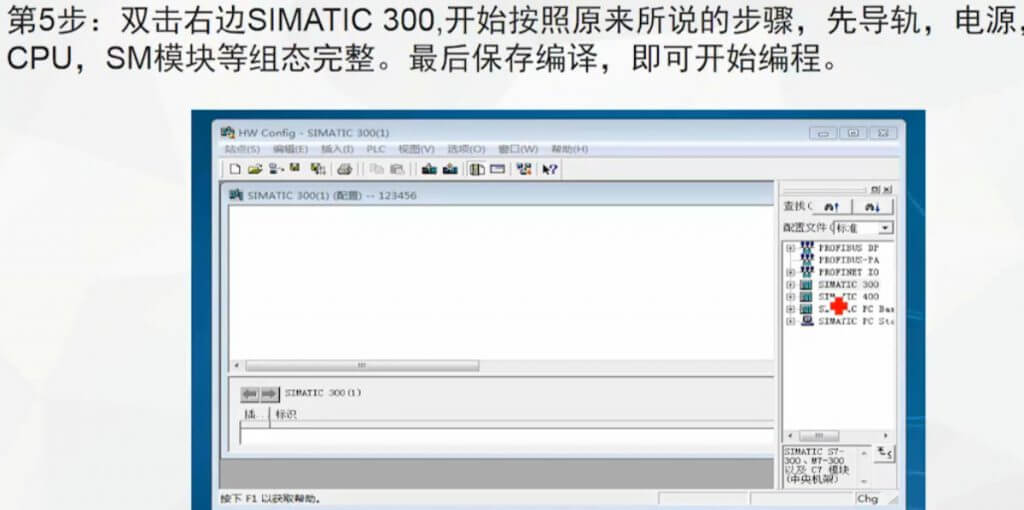Expand the SIMATIC 400 tree node
The image size is (1024, 510).
coord(790,296)
